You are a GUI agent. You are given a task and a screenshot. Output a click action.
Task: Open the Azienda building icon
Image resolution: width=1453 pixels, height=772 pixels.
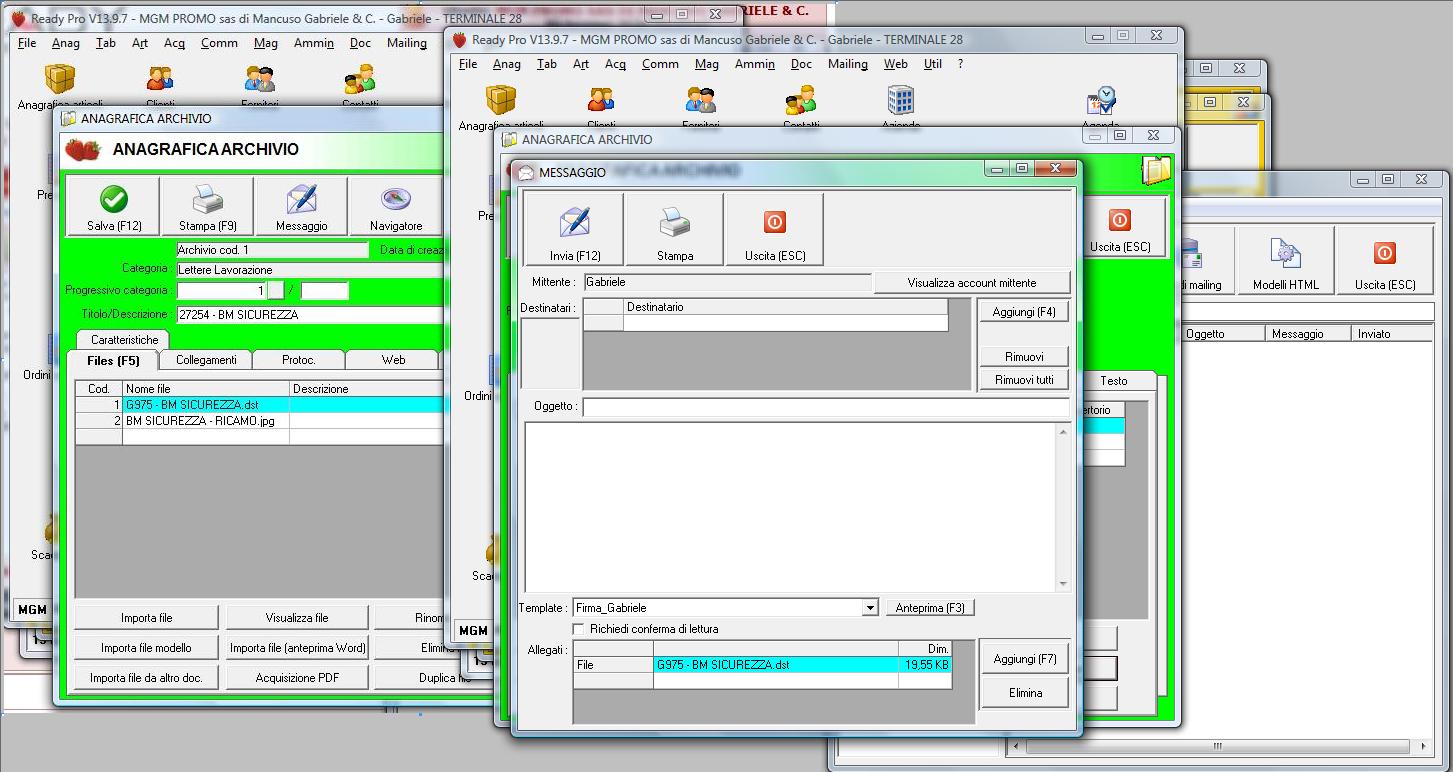click(901, 100)
